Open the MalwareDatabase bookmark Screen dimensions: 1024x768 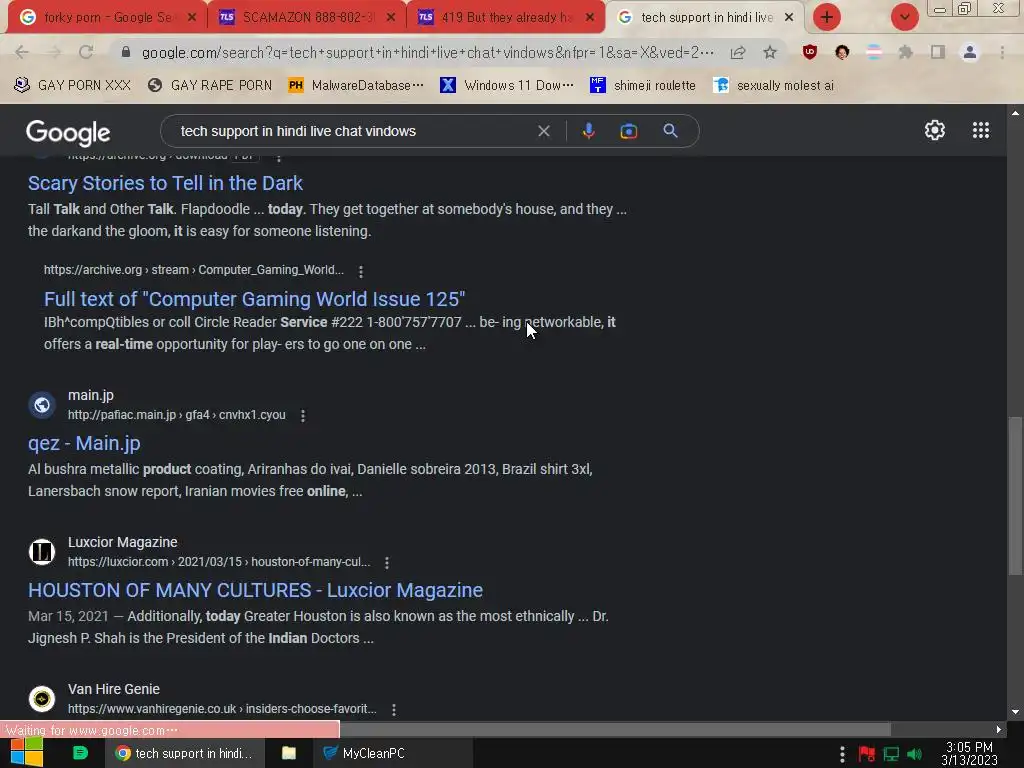point(356,85)
